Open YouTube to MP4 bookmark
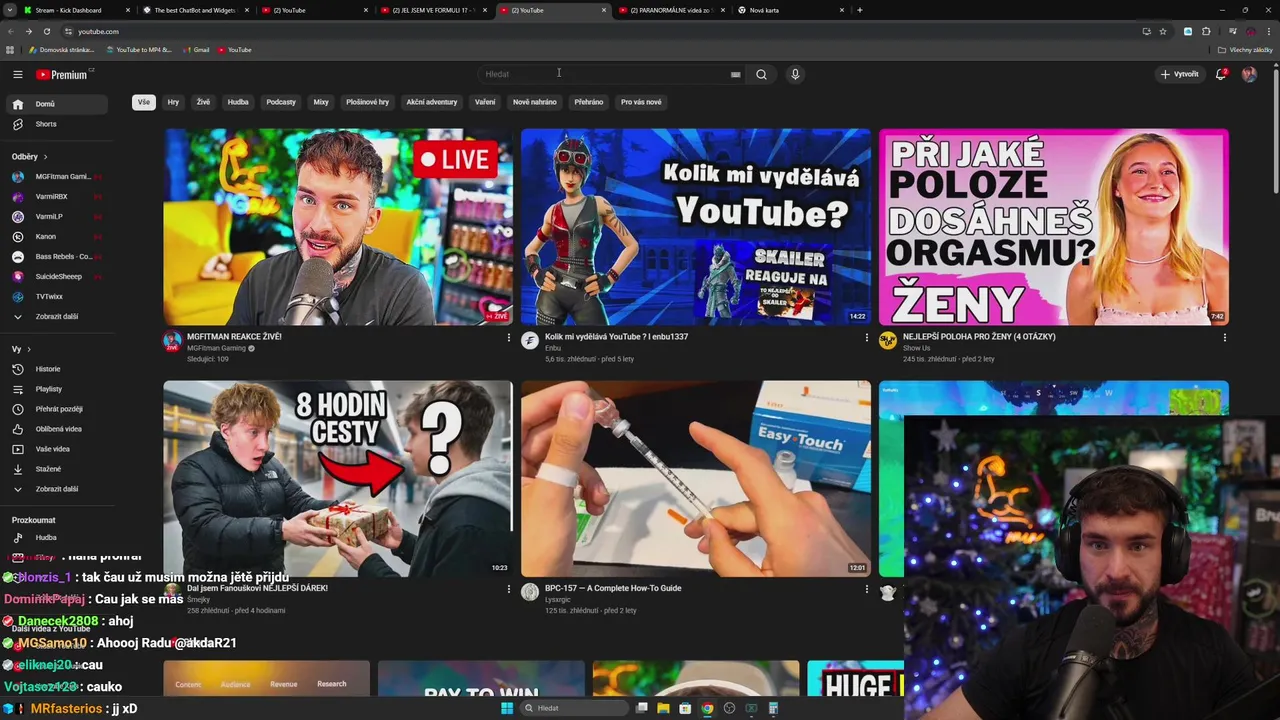 [139, 50]
